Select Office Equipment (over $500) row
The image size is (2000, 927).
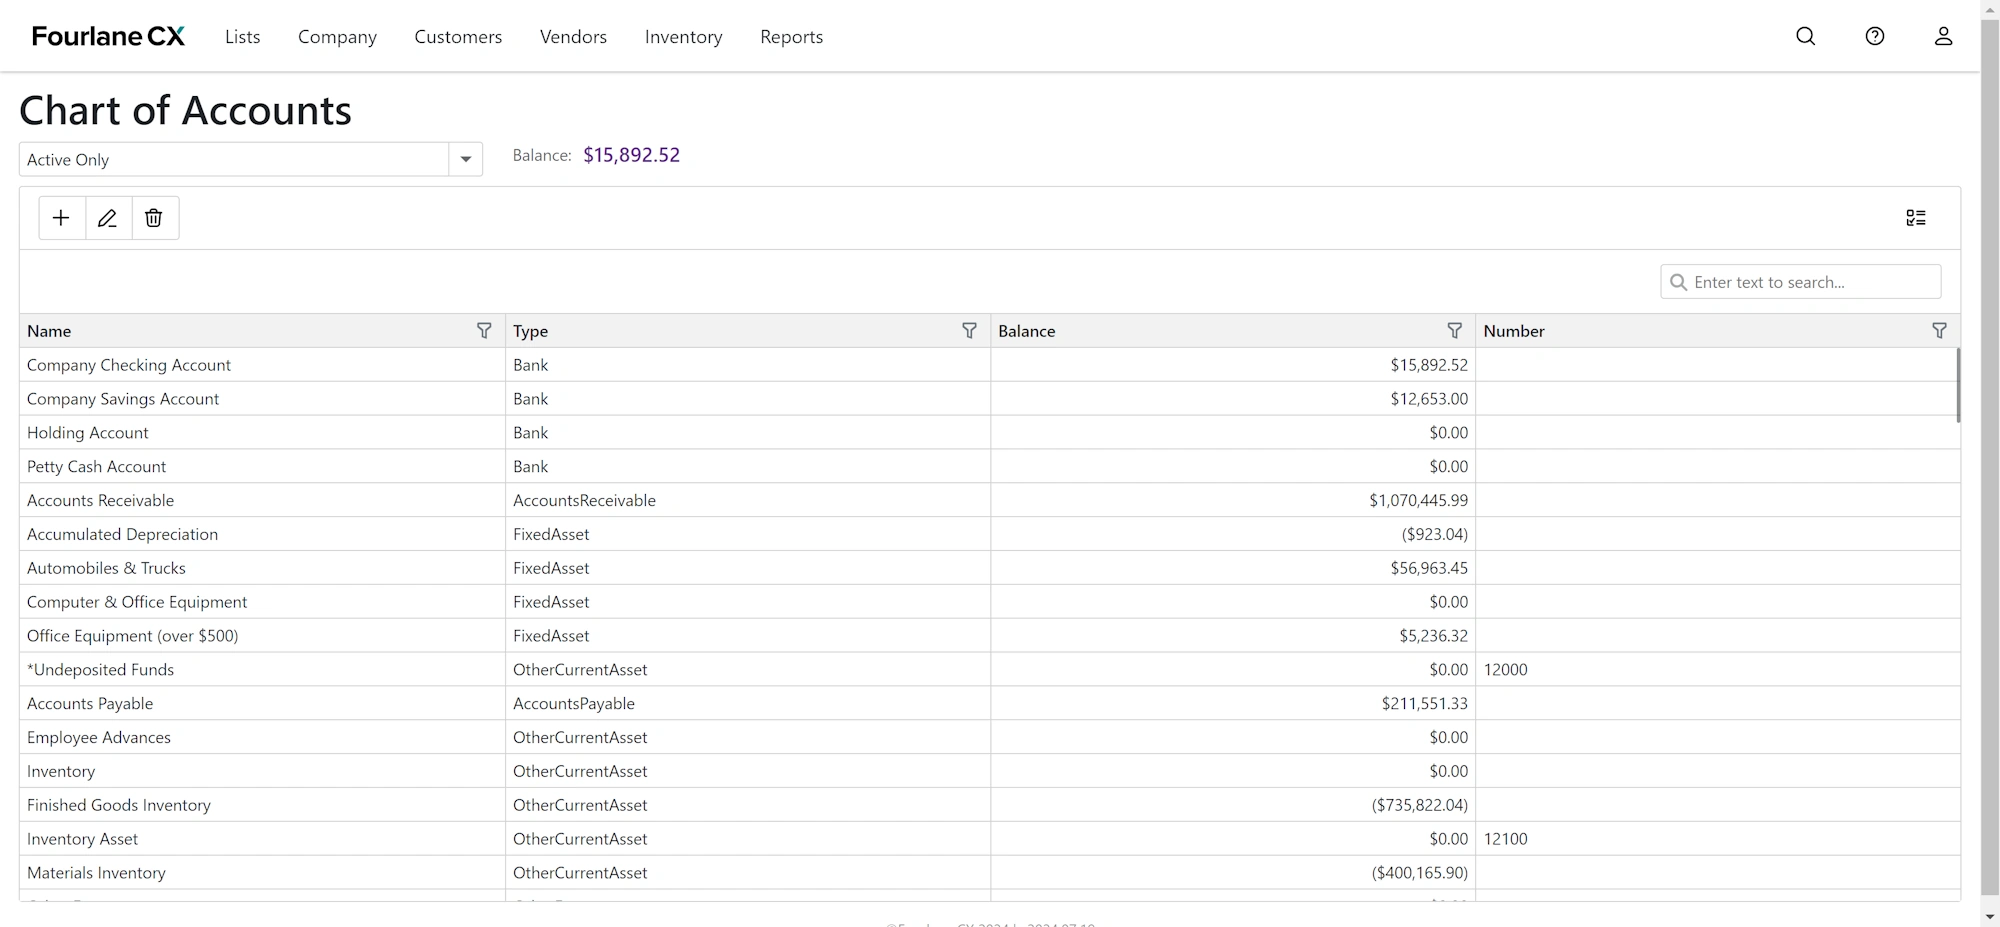point(990,636)
